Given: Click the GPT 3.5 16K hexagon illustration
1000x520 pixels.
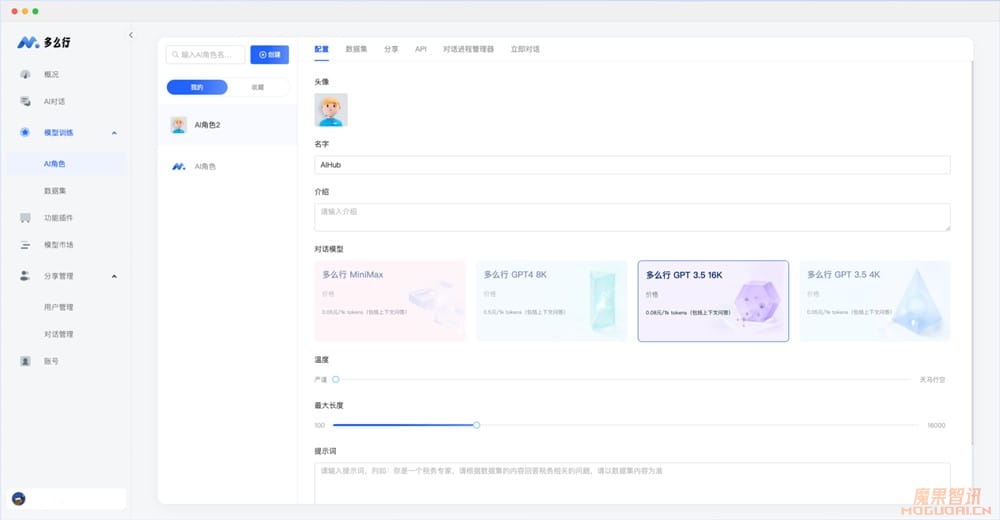Looking at the screenshot, I should (757, 303).
